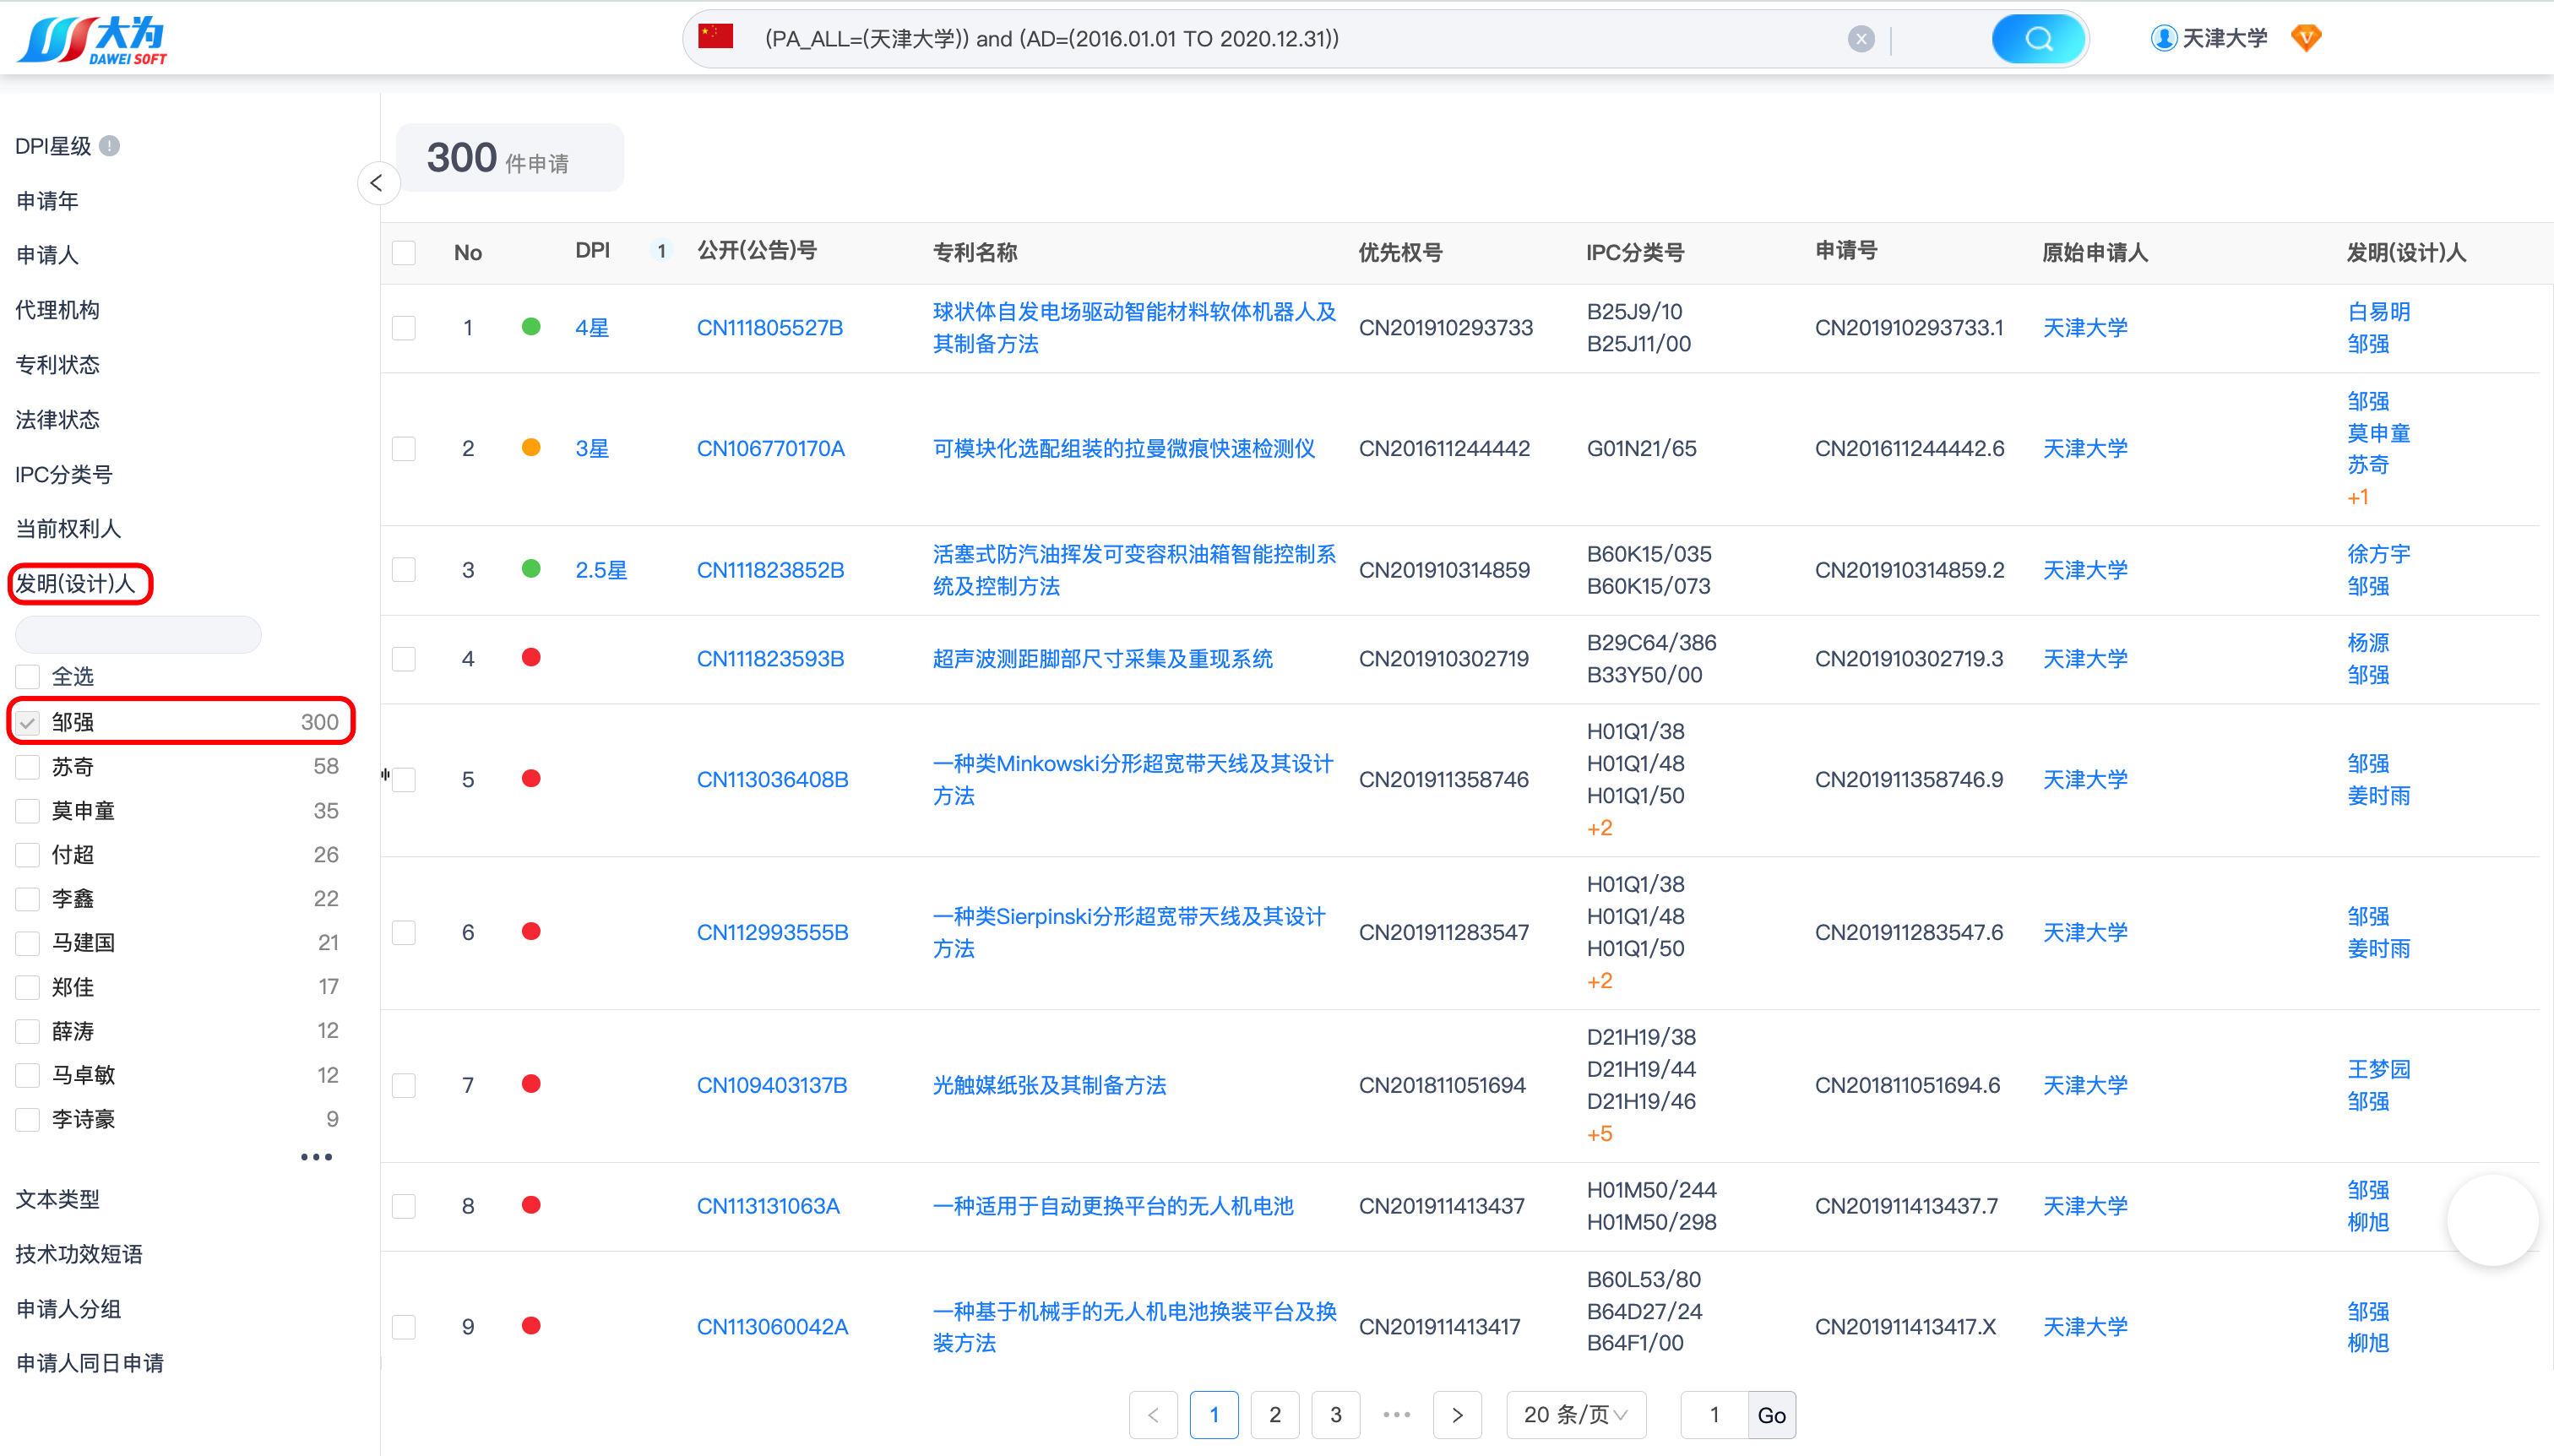This screenshot has width=2554, height=1456.
Task: Click the Dawei Soft logo
Action: [92, 39]
